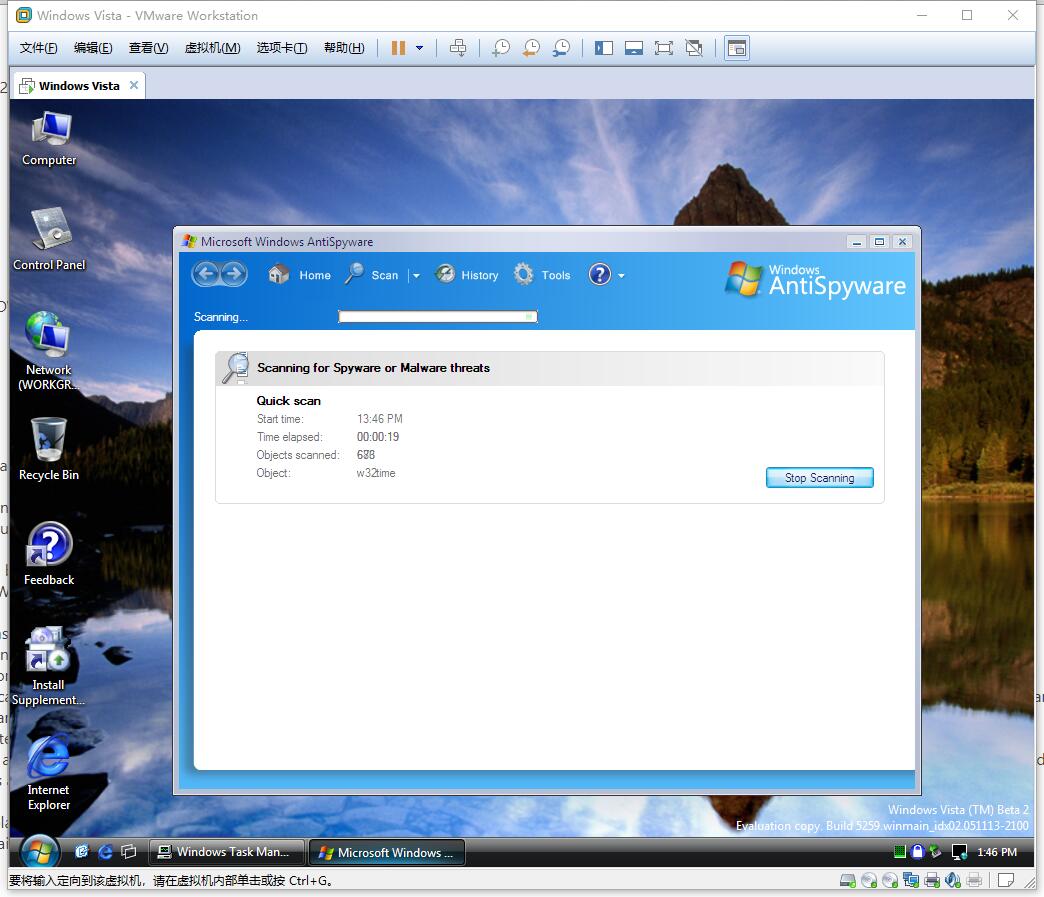Open the 选项卡(T) menu
1044x897 pixels.
(x=282, y=48)
